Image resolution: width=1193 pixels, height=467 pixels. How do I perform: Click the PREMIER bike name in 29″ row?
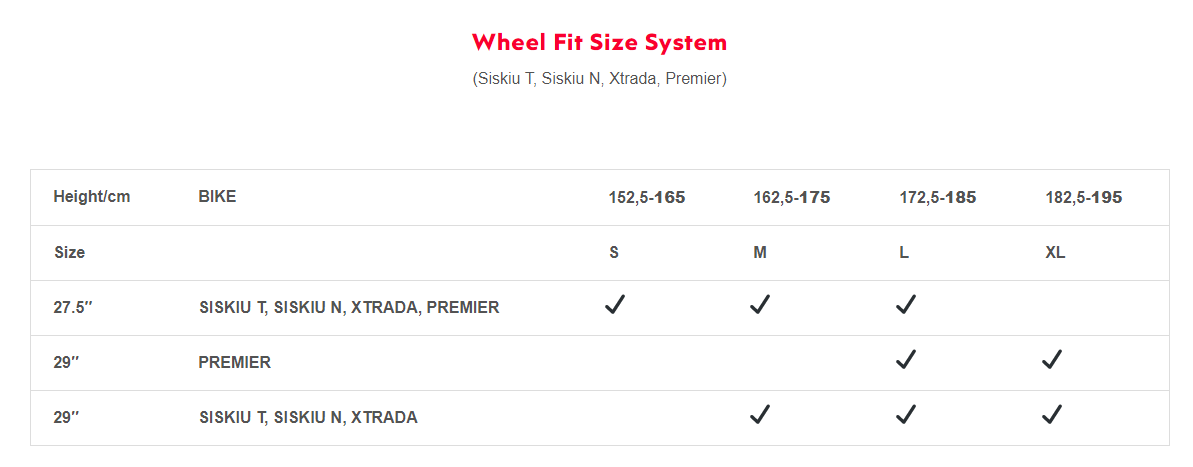click(x=234, y=363)
